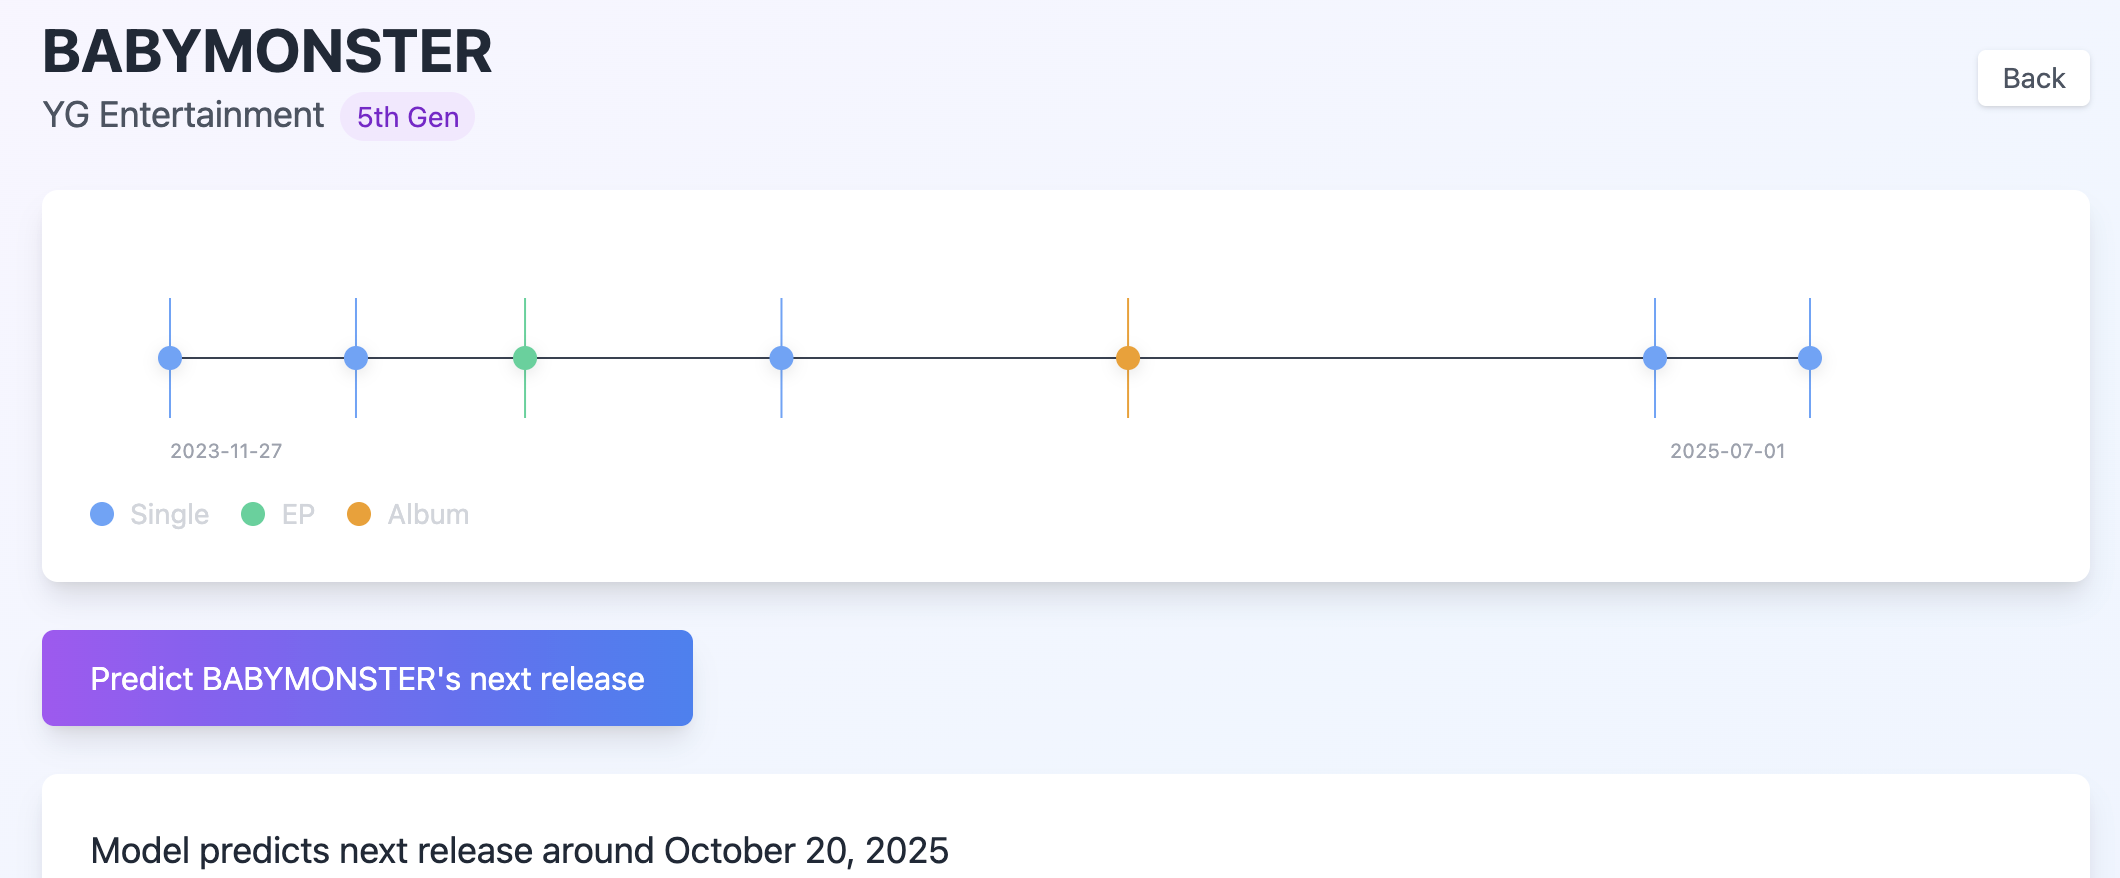The height and width of the screenshot is (878, 2120).
Task: Click the YG Entertainment label
Action: pos(183,115)
